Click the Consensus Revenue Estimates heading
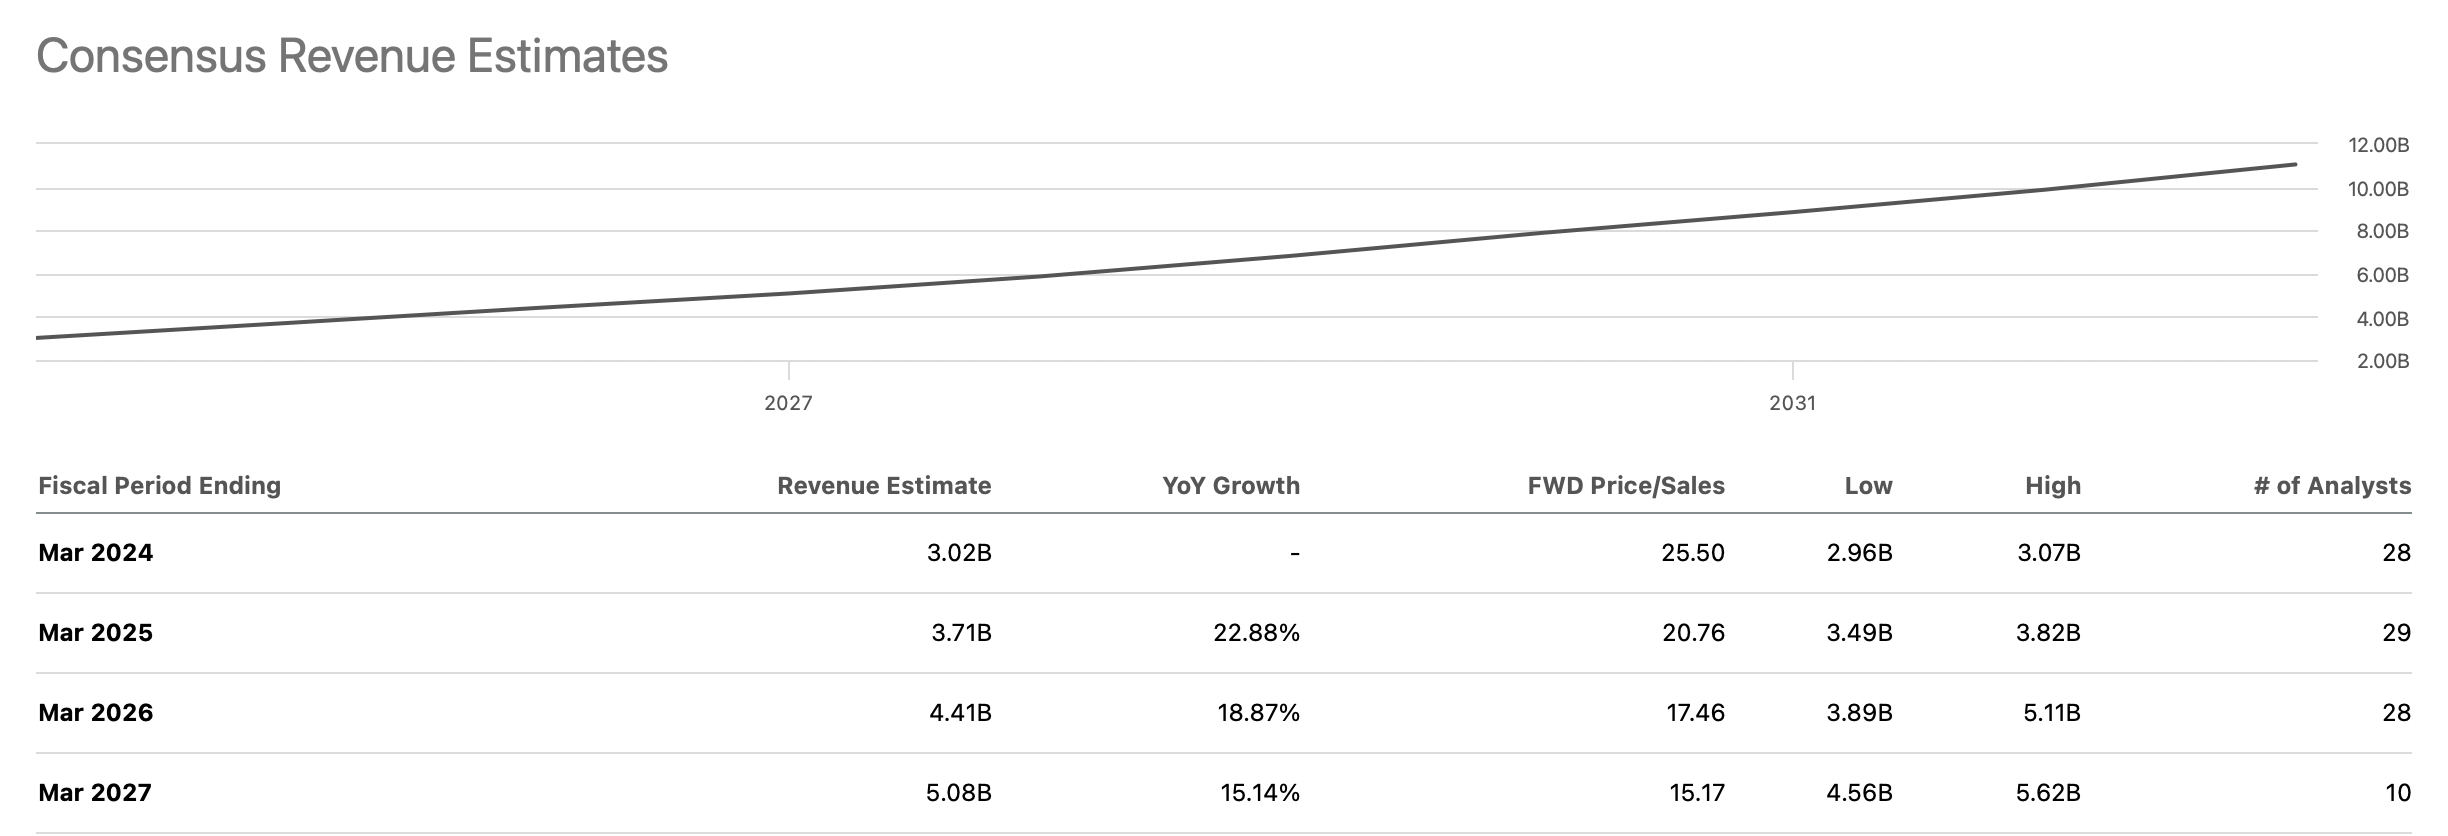The image size is (2448, 836). click(x=352, y=56)
